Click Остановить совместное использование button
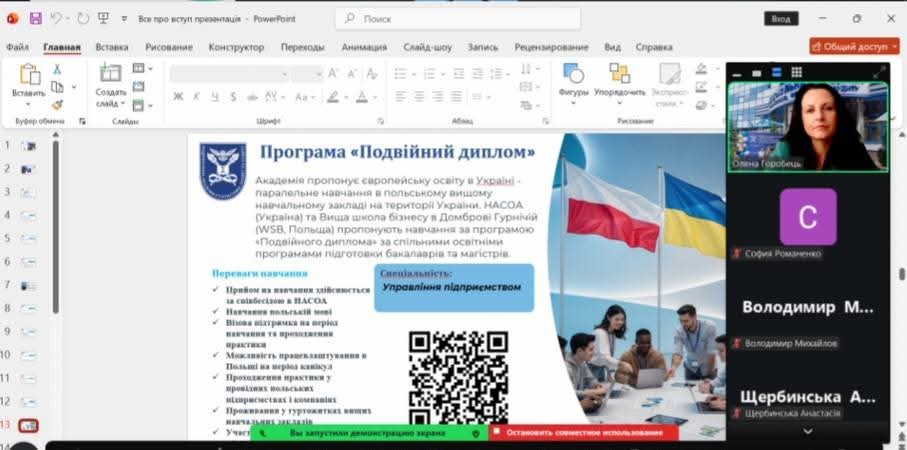The width and height of the screenshot is (907, 450). click(x=583, y=433)
